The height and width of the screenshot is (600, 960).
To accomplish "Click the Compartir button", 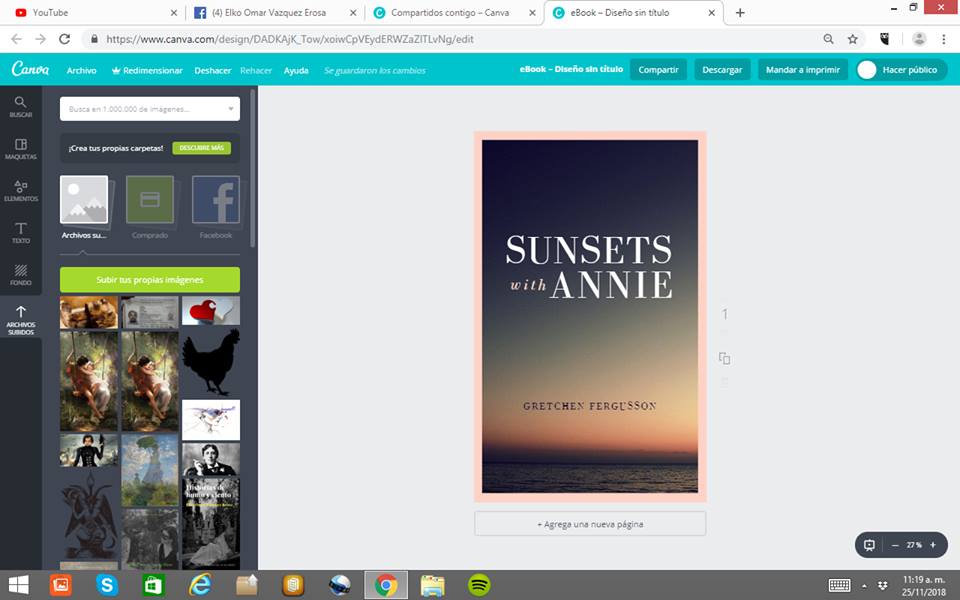I will (x=658, y=70).
